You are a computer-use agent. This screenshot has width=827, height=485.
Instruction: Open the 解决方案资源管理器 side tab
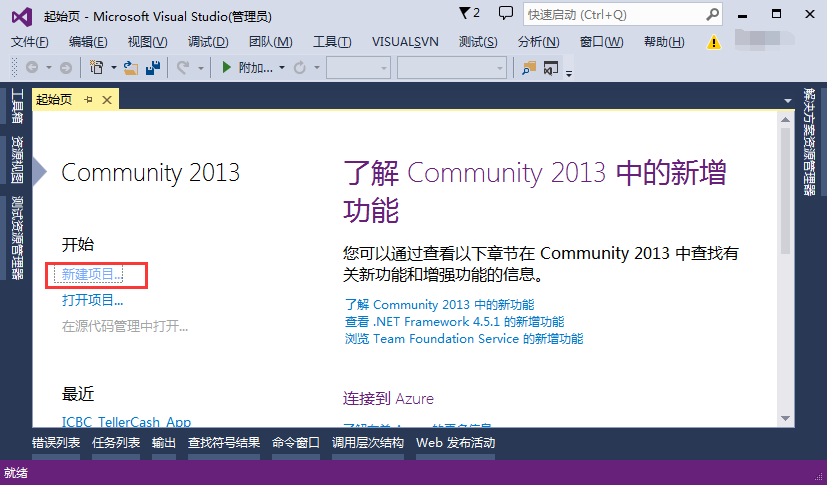810,141
